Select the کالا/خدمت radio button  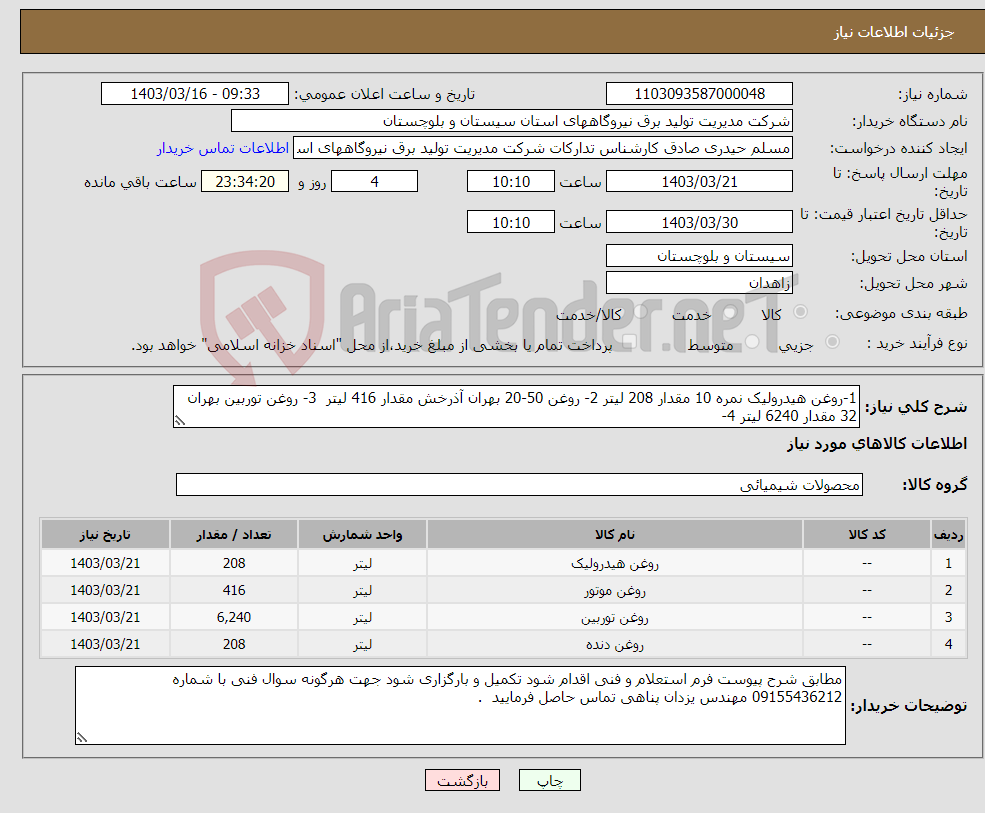coord(639,312)
